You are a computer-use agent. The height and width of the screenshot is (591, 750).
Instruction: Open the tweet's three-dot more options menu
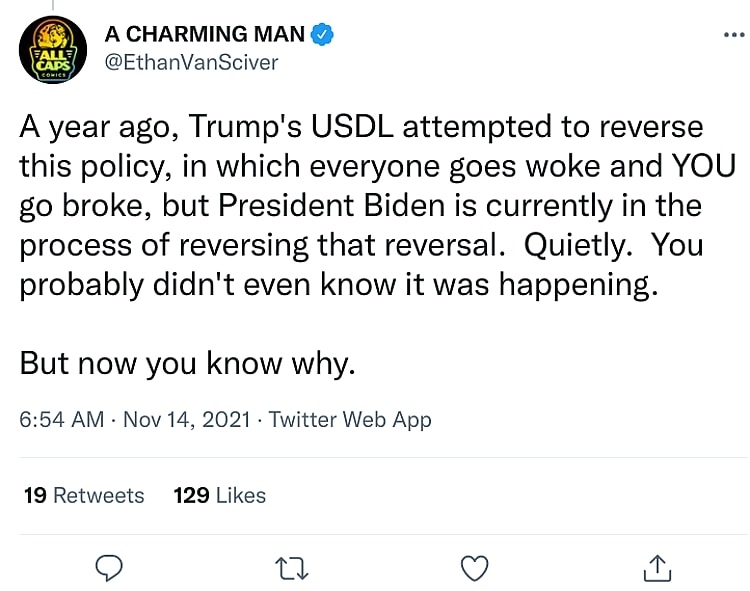(734, 35)
